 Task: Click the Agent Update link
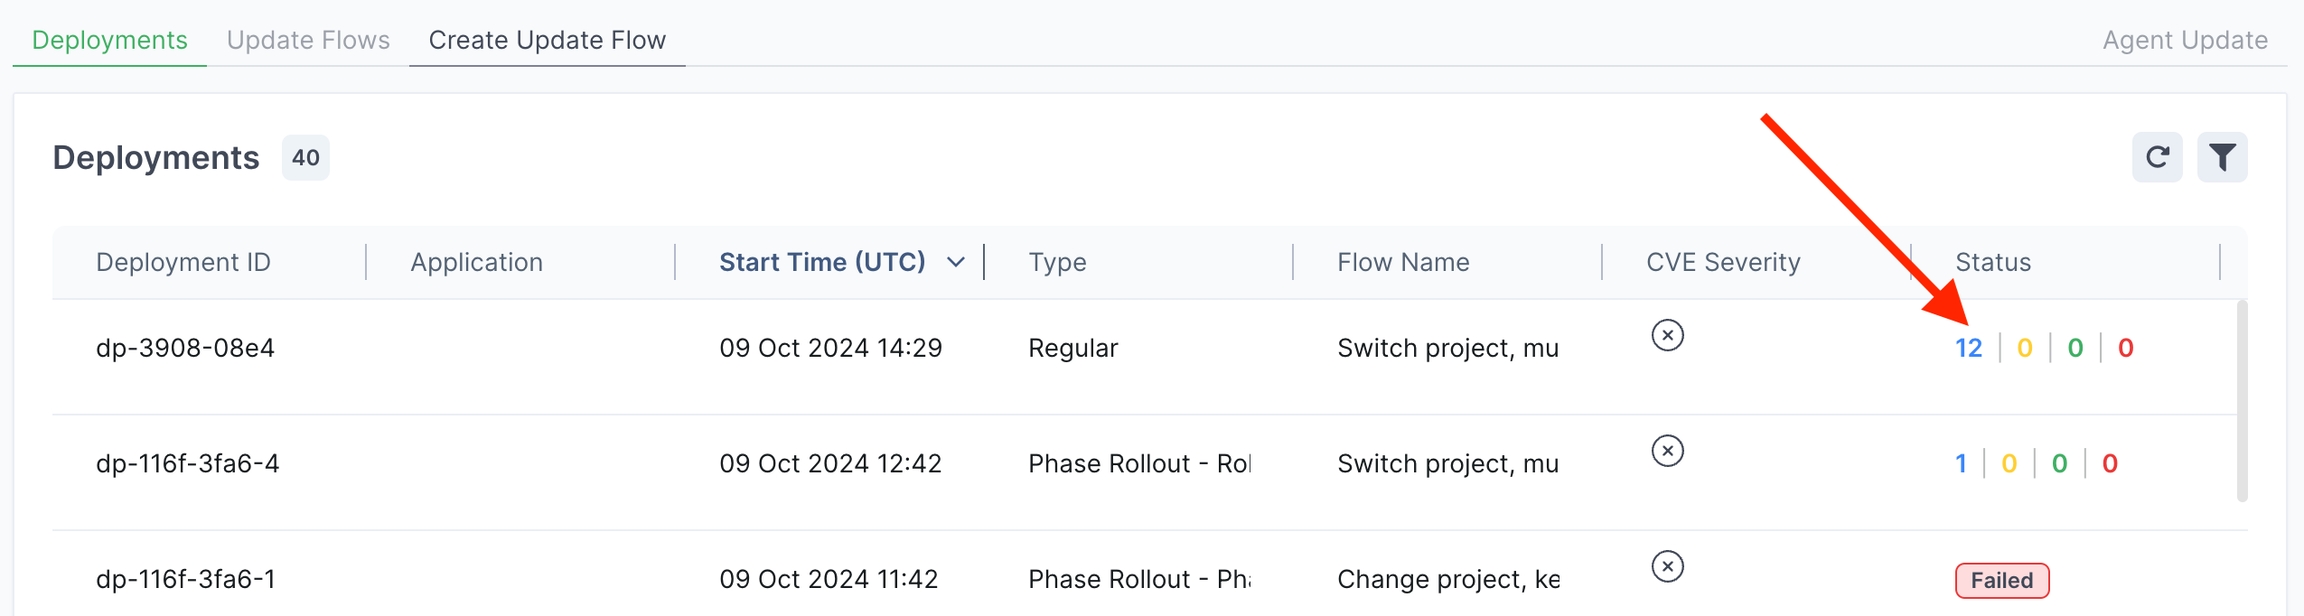coord(2185,40)
